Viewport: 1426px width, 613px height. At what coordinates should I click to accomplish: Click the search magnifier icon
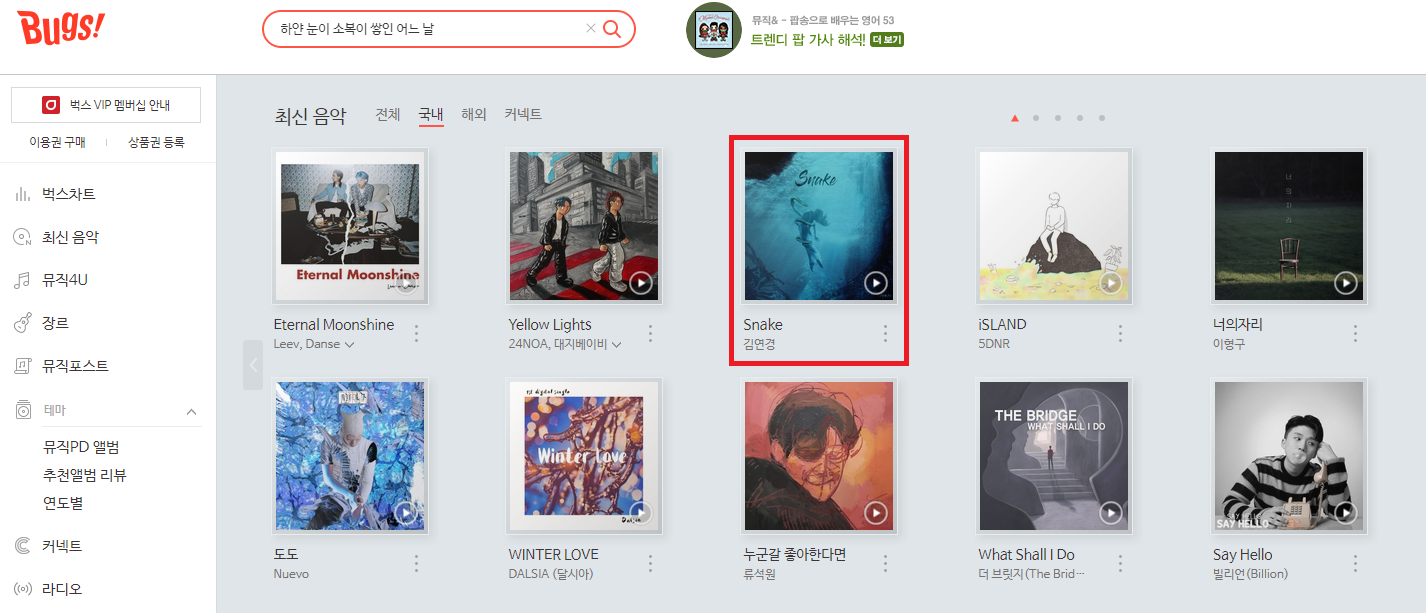[612, 29]
